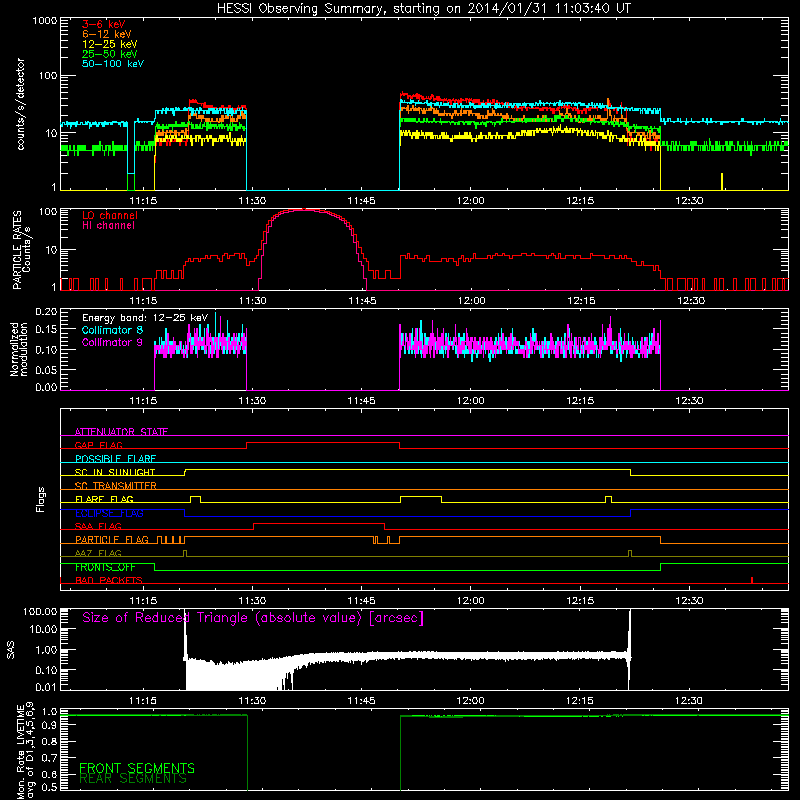Select the '50-100 keV' cyan legend label
The width and height of the screenshot is (800, 800).
coord(113,64)
